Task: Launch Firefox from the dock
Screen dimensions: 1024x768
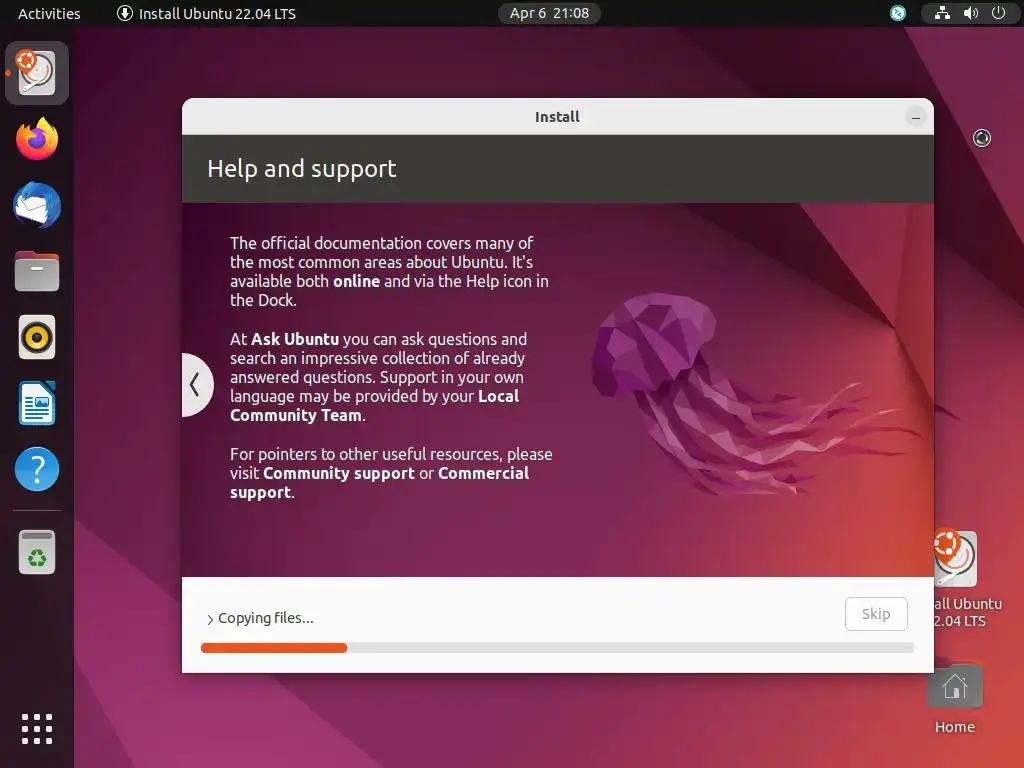Action: pos(37,138)
